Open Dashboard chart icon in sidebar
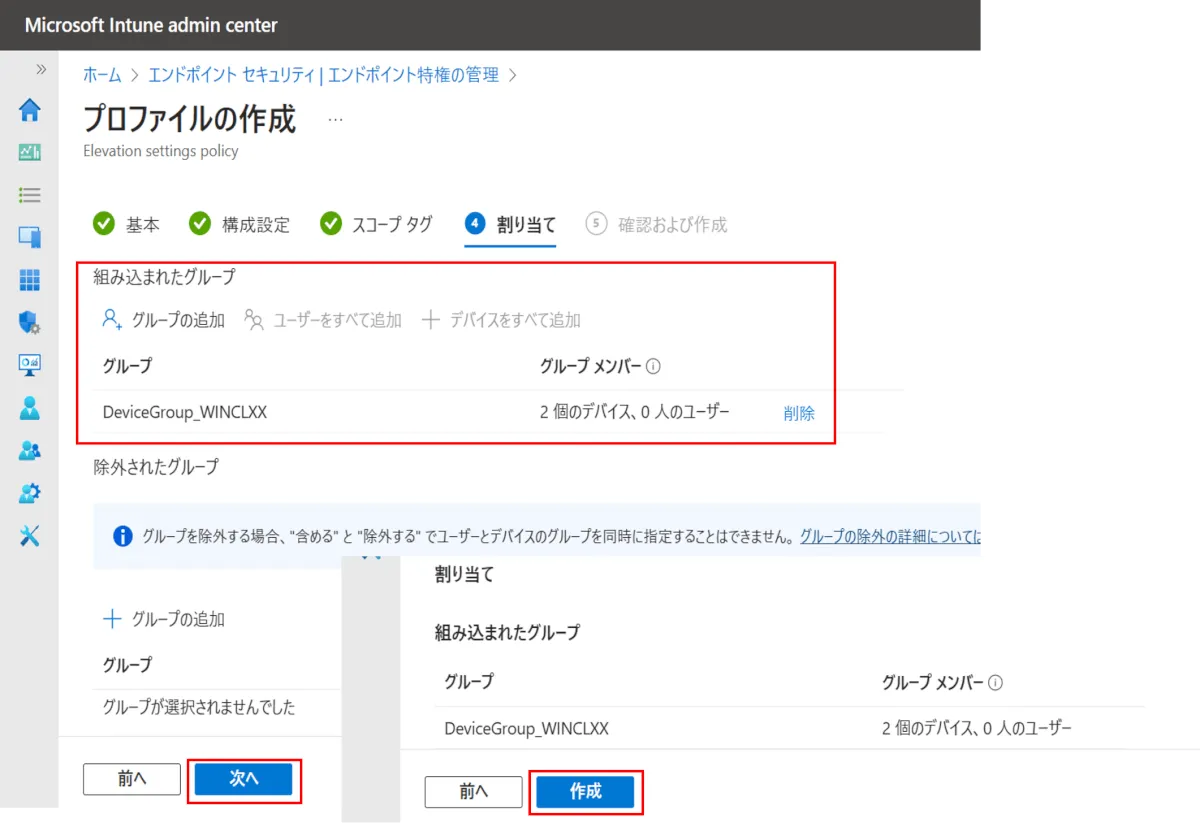 30,153
